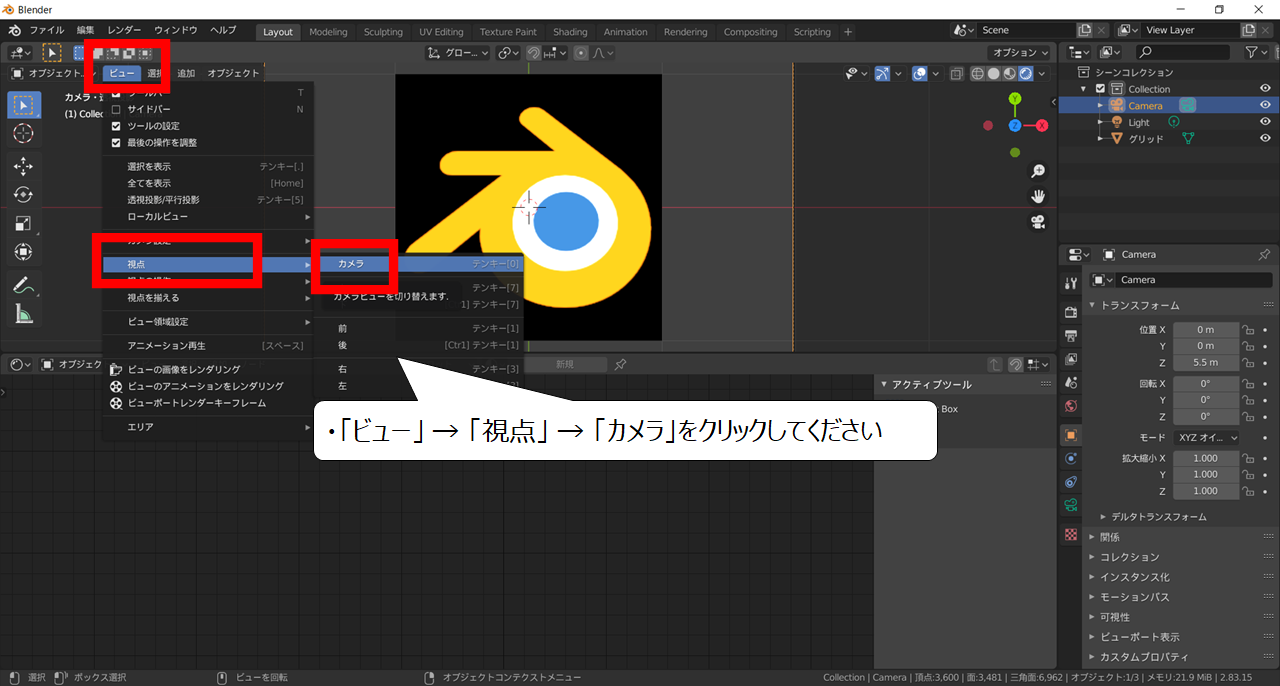The image size is (1280, 686).
Task: Toggle the 最後の操作を調整 checkbox
Action: tap(116, 143)
